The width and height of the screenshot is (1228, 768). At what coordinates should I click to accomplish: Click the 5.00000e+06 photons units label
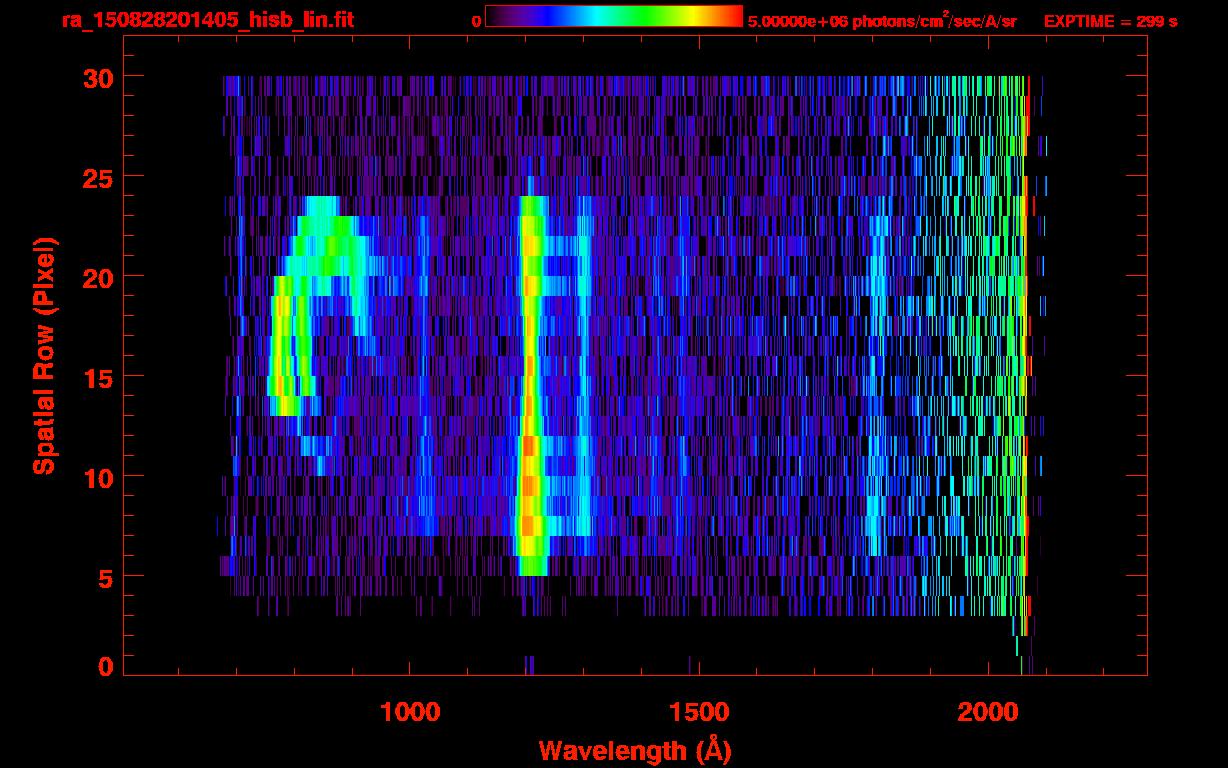tap(881, 21)
